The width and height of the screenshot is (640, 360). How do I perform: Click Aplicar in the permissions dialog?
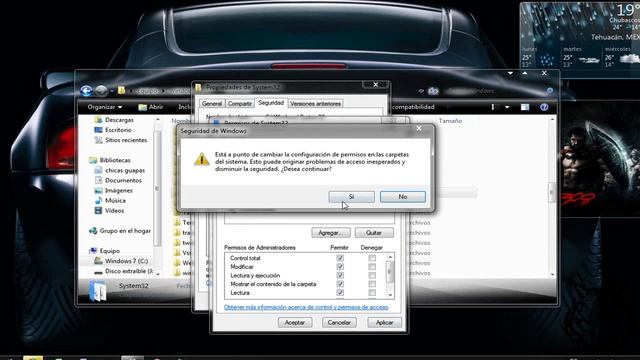coord(384,322)
